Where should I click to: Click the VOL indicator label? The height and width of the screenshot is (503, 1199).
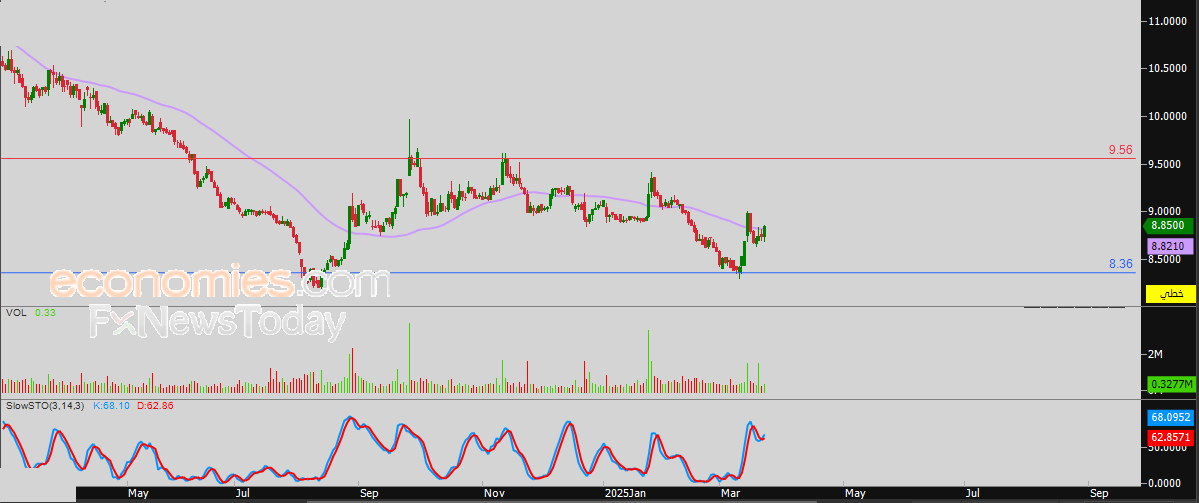[15, 313]
